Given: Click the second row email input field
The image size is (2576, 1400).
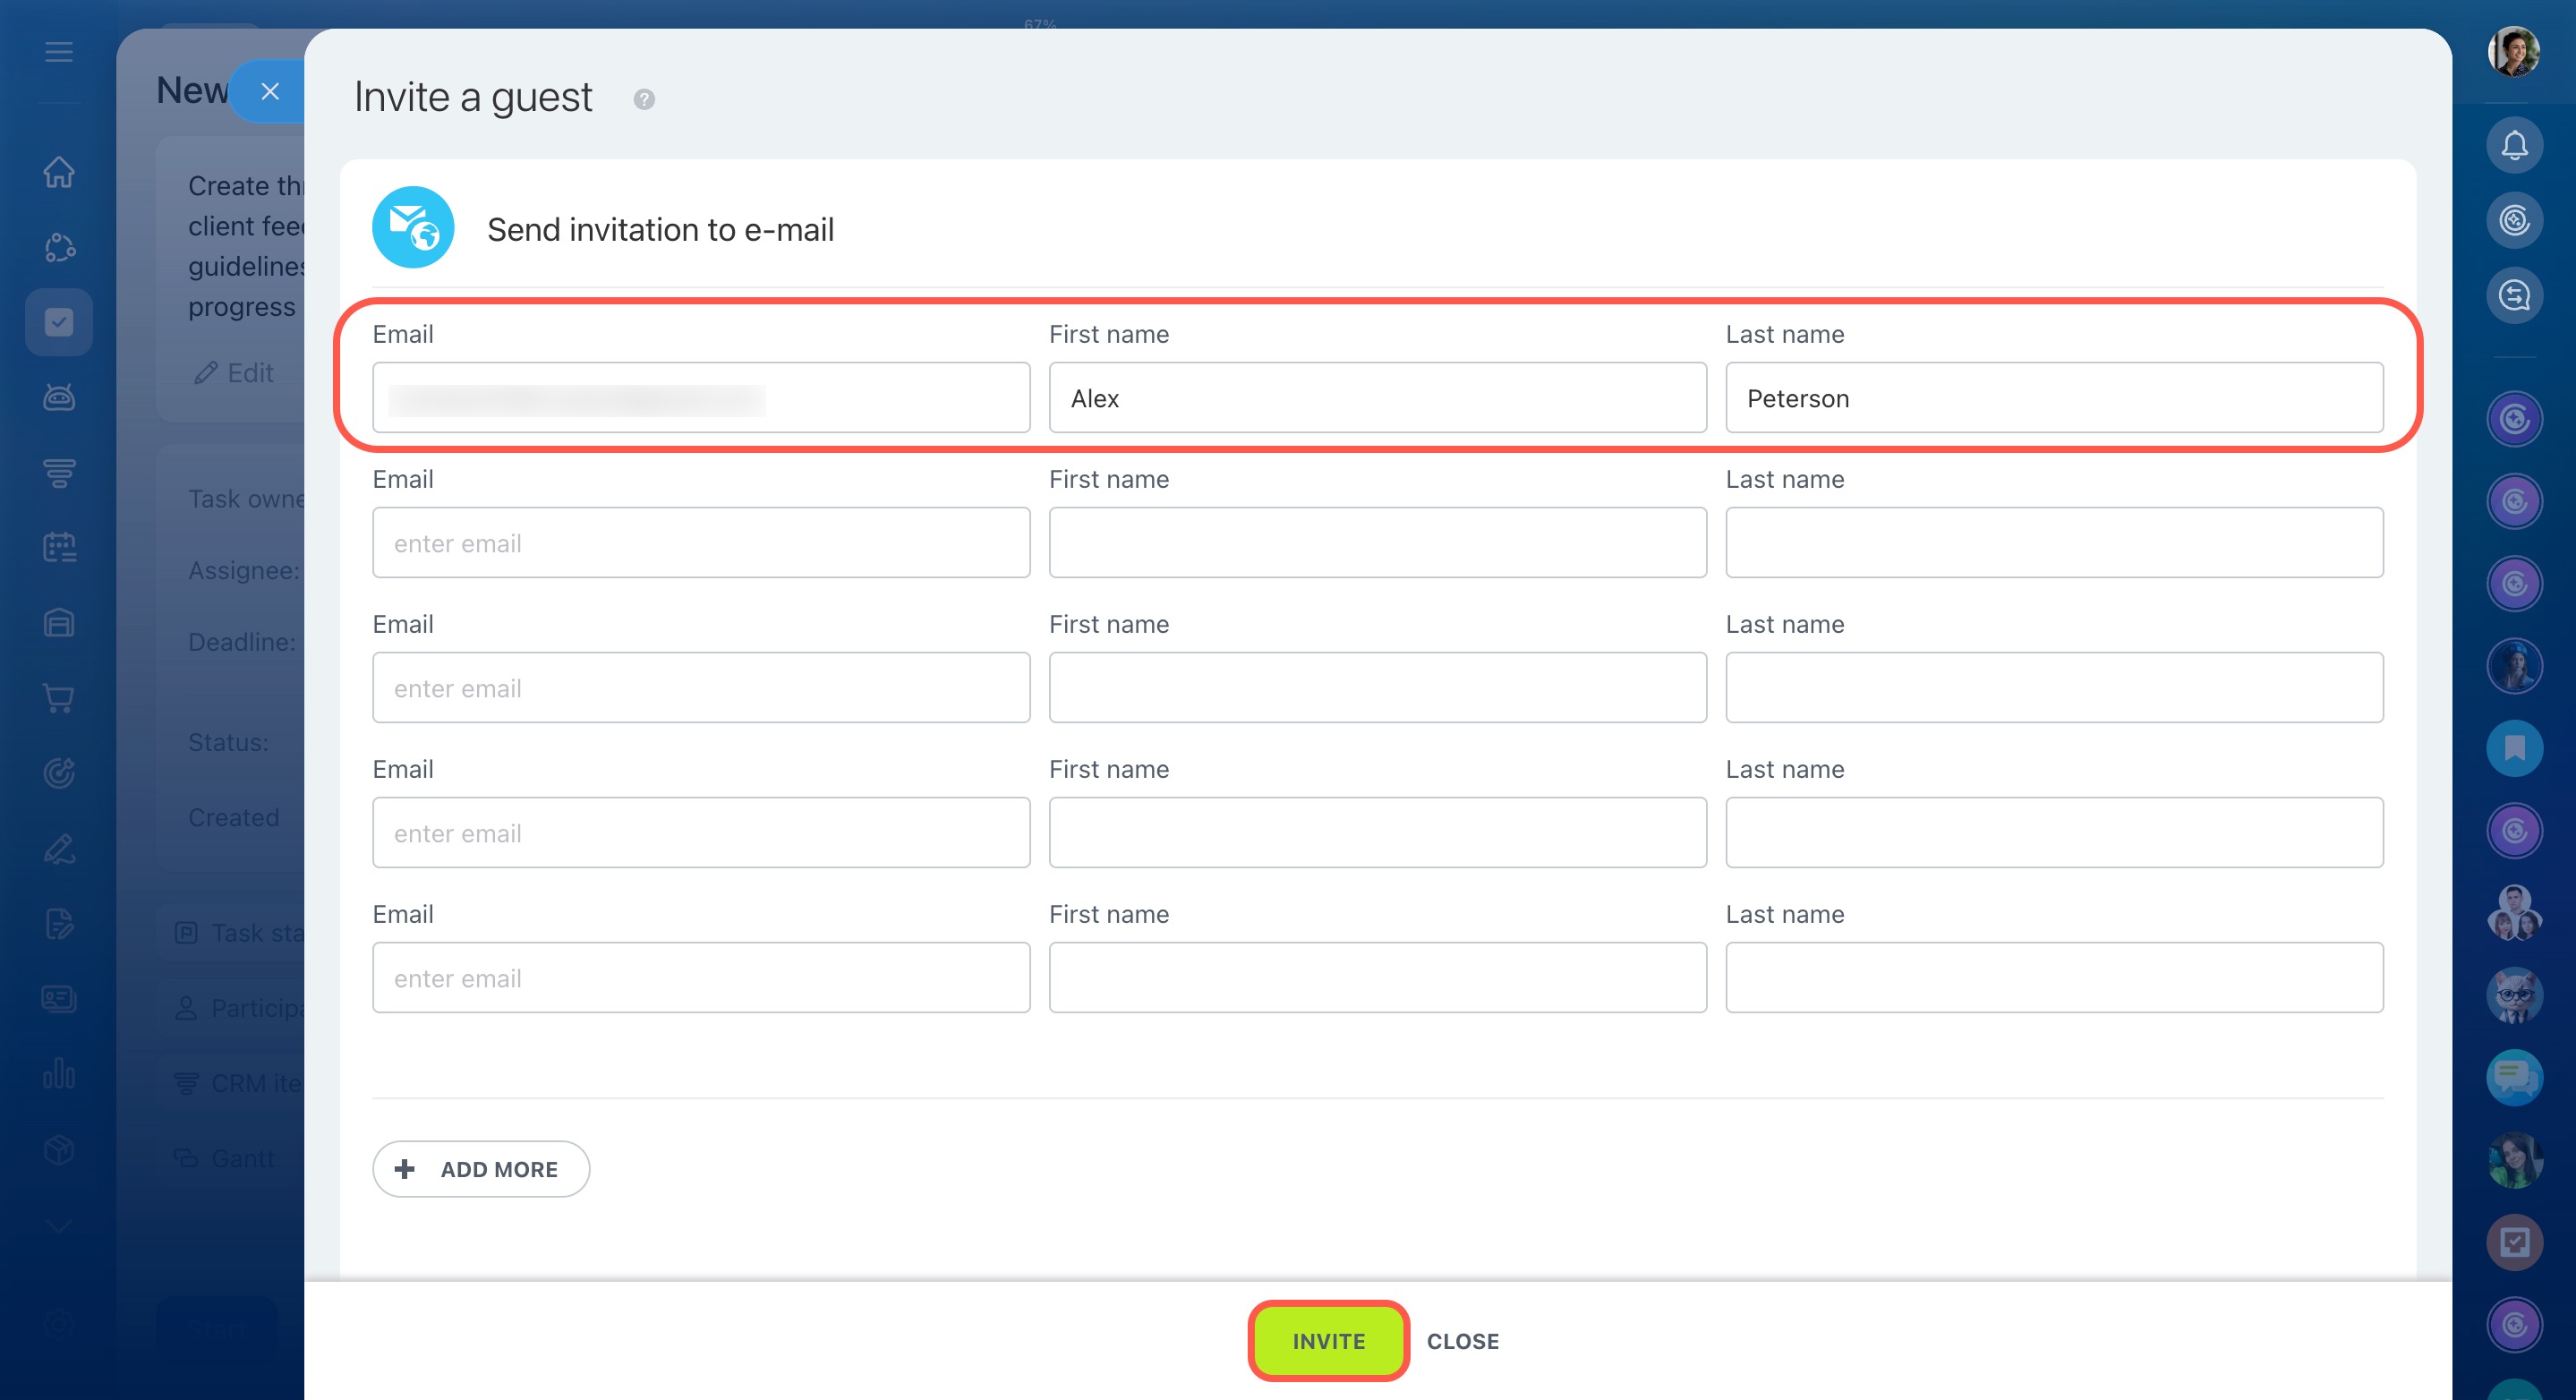Looking at the screenshot, I should click(701, 543).
